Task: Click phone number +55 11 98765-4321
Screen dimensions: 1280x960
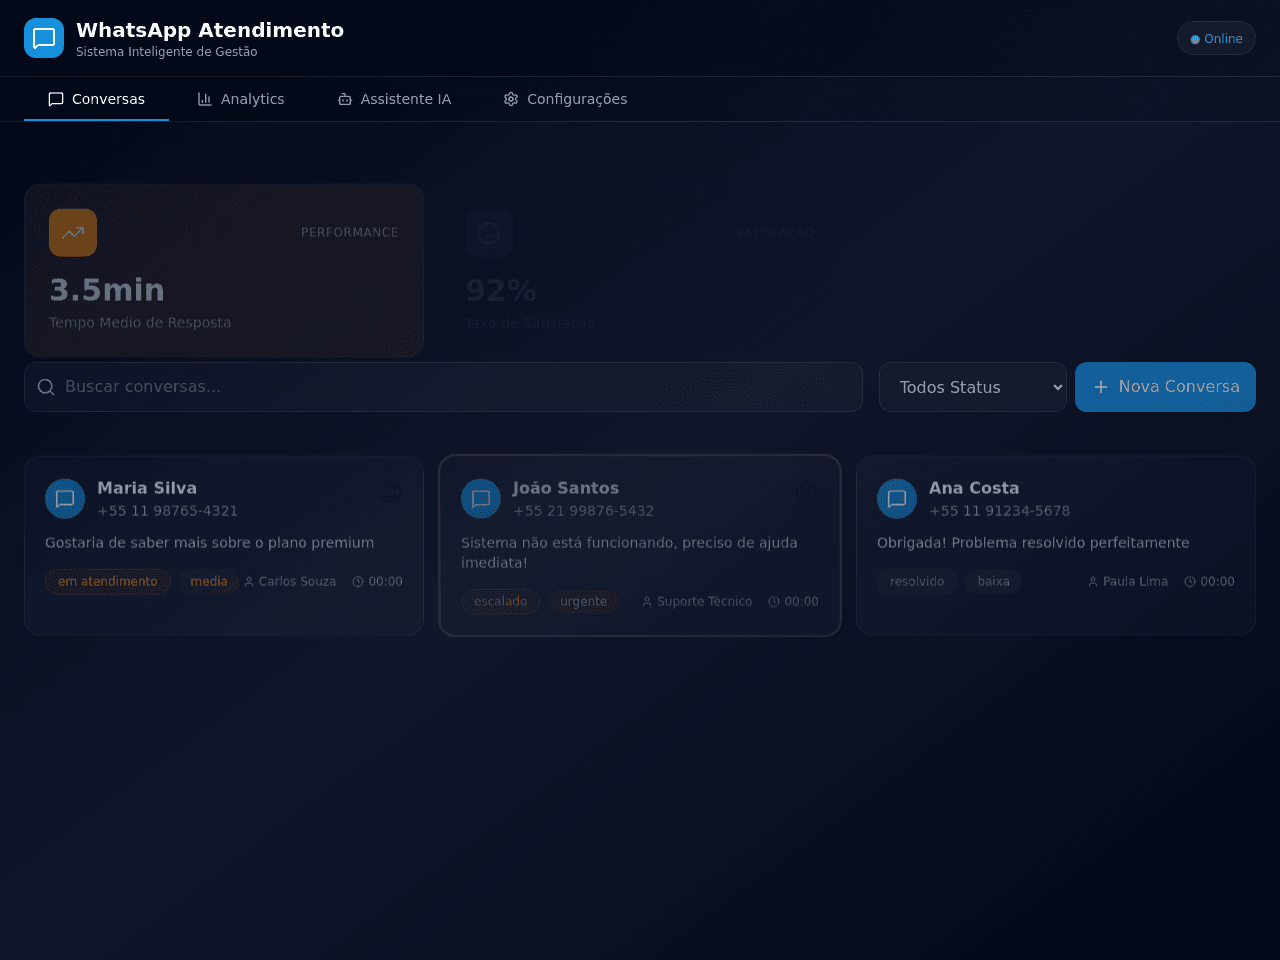Action: 168,511
